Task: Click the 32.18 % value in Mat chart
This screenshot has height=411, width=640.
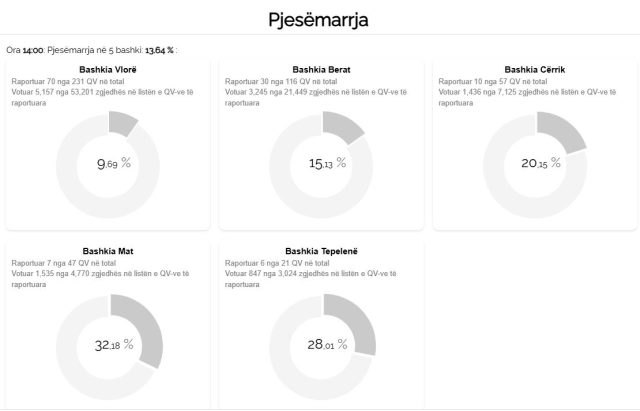Action: point(113,345)
